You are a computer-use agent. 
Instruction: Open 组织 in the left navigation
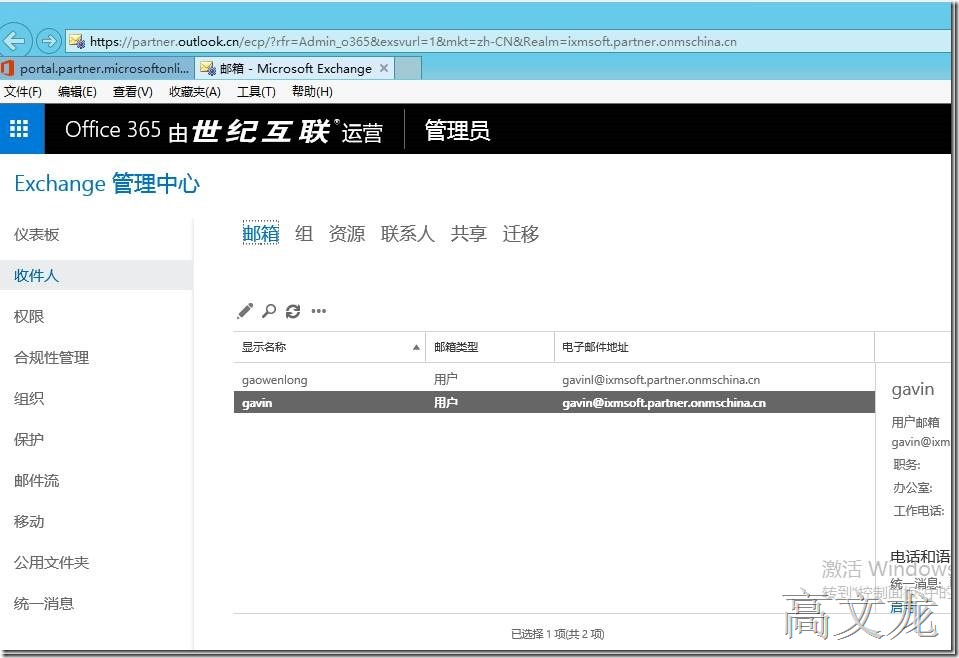pos(29,398)
